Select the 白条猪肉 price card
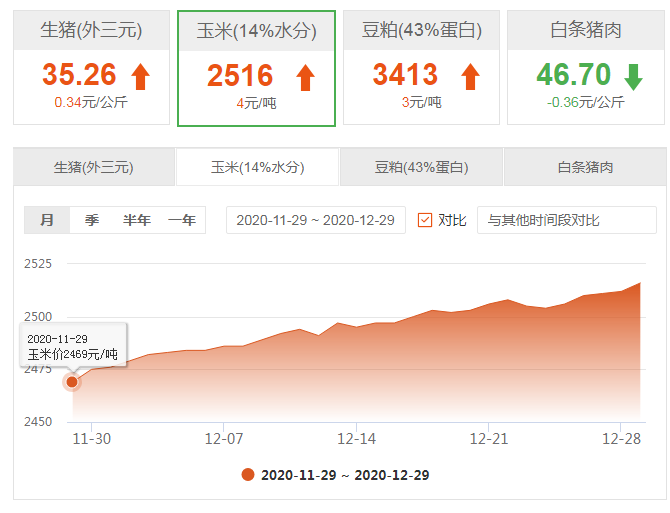Viewport: 670px width, 513px height. tap(586, 67)
